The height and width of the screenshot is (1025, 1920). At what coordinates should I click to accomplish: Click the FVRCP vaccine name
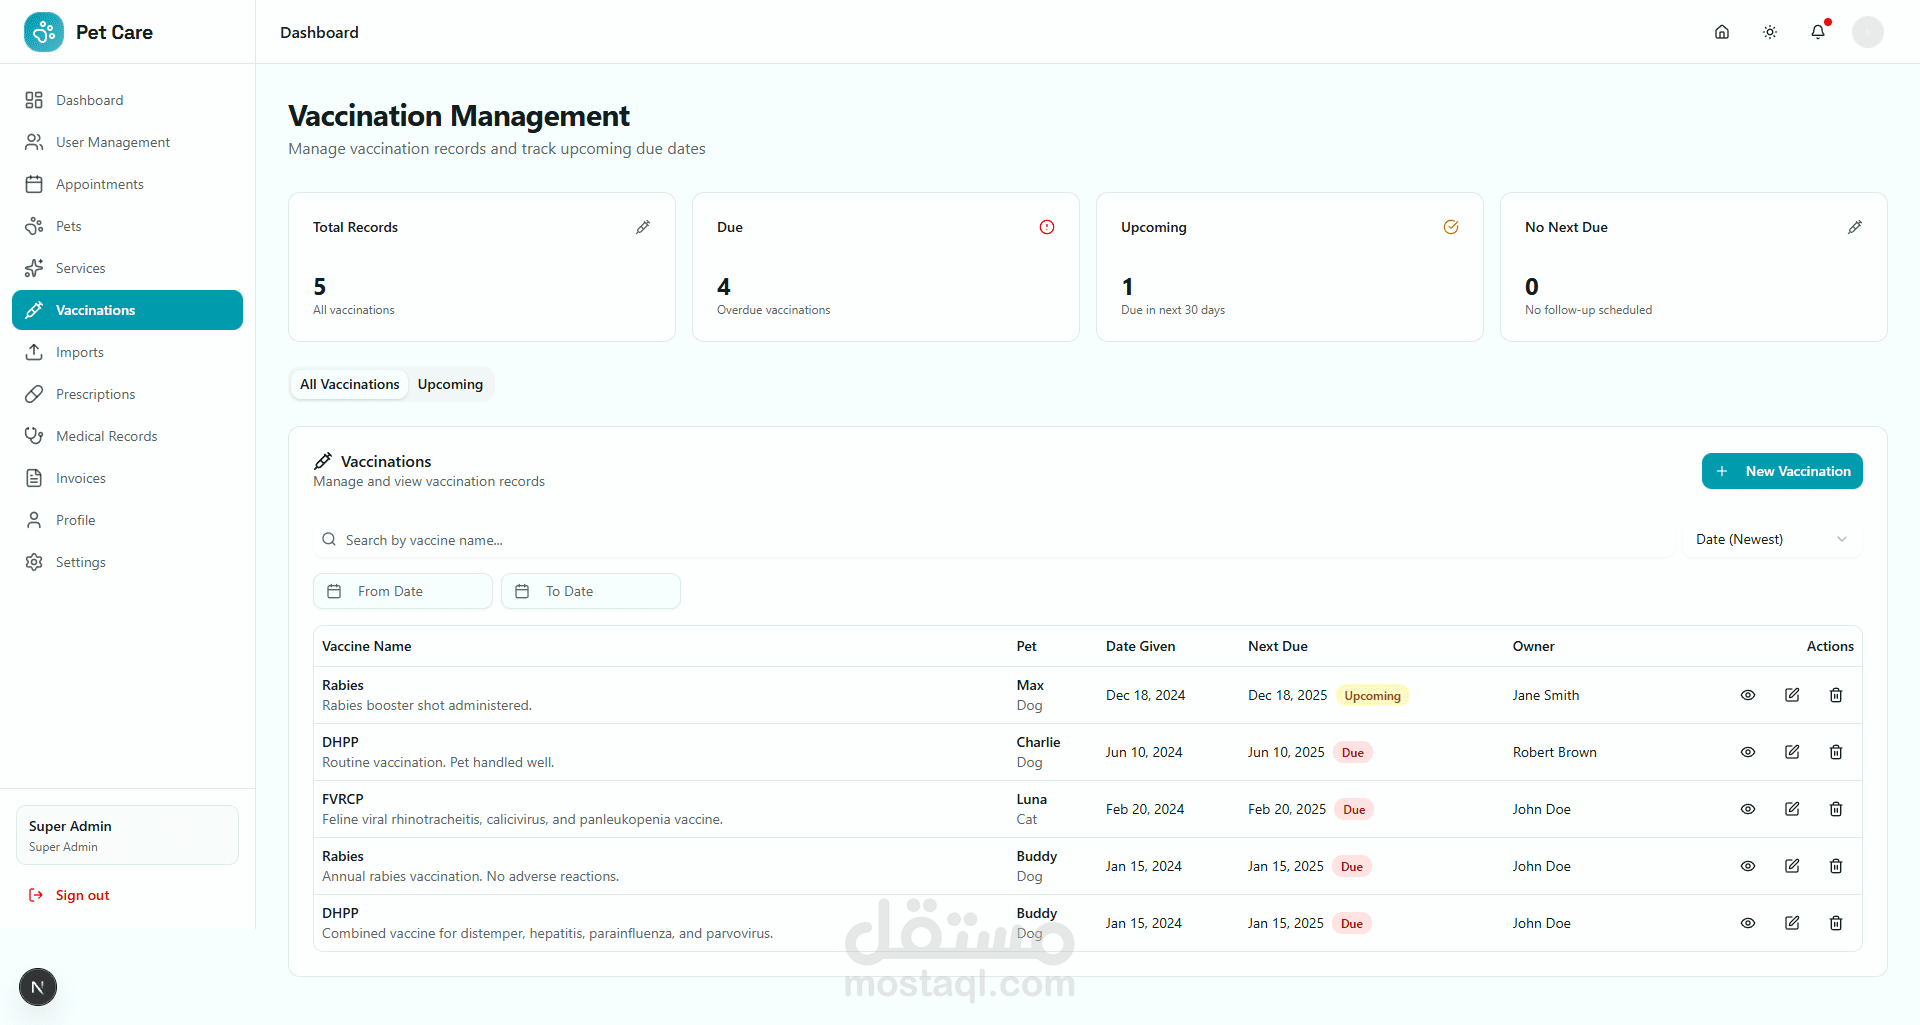(343, 799)
